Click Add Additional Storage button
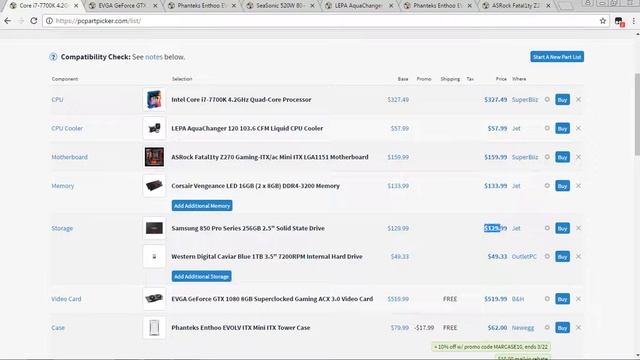 (202, 276)
